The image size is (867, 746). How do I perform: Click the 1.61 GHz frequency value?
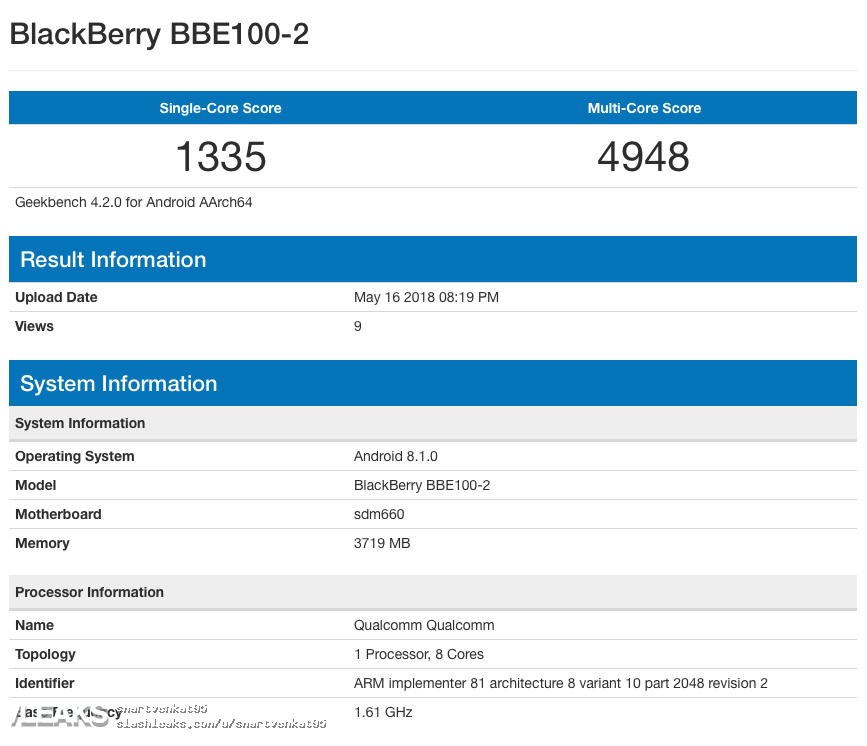(x=383, y=712)
